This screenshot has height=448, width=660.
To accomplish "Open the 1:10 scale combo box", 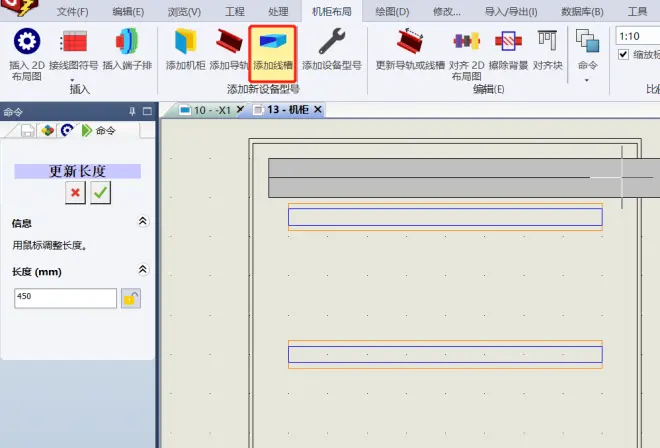I will click(638, 36).
